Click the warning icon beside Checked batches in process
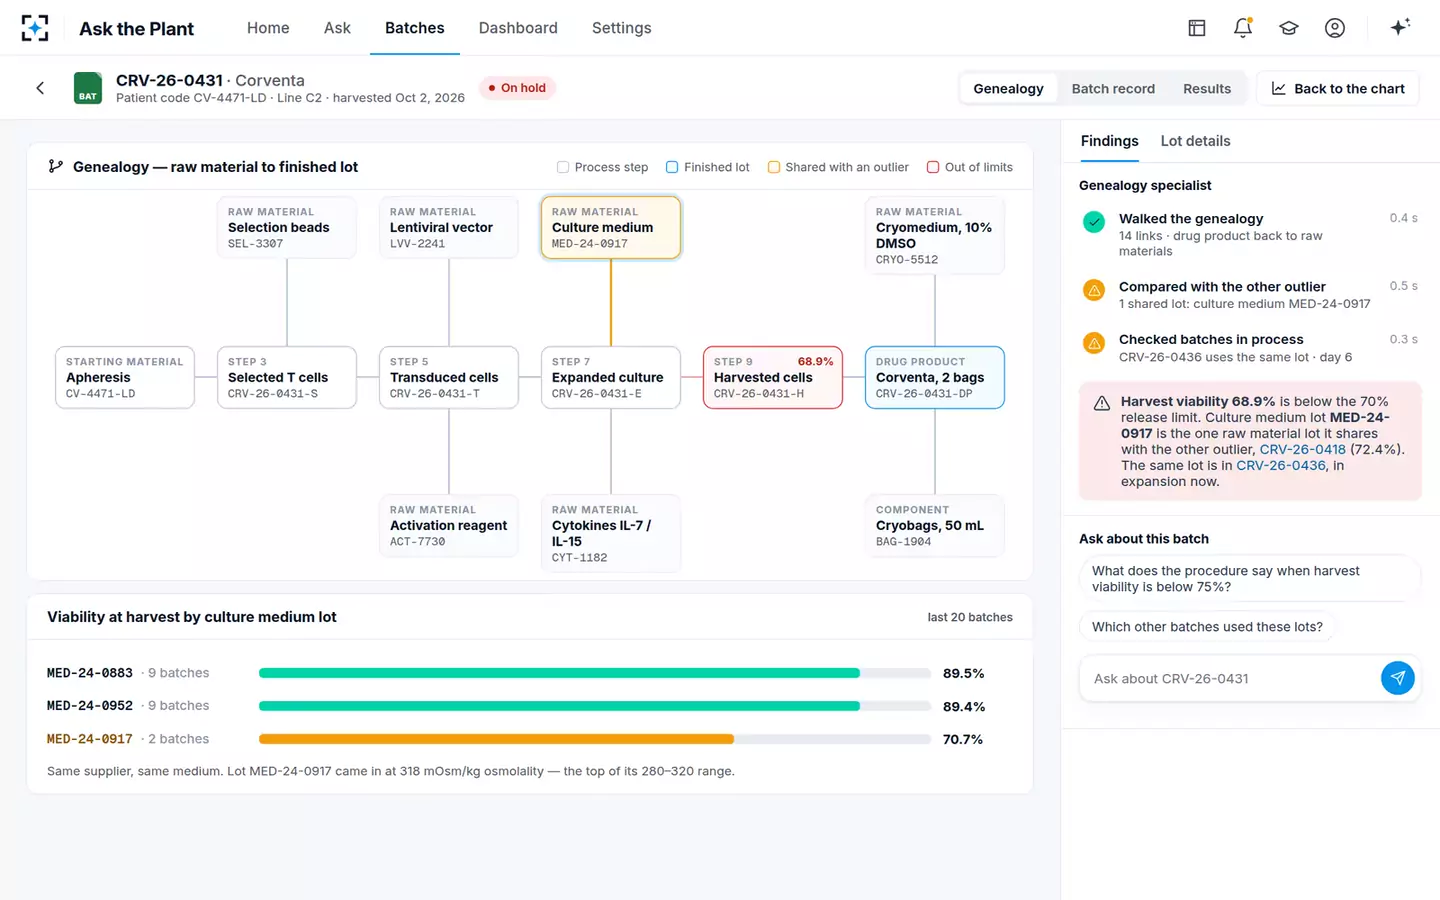 (1094, 343)
